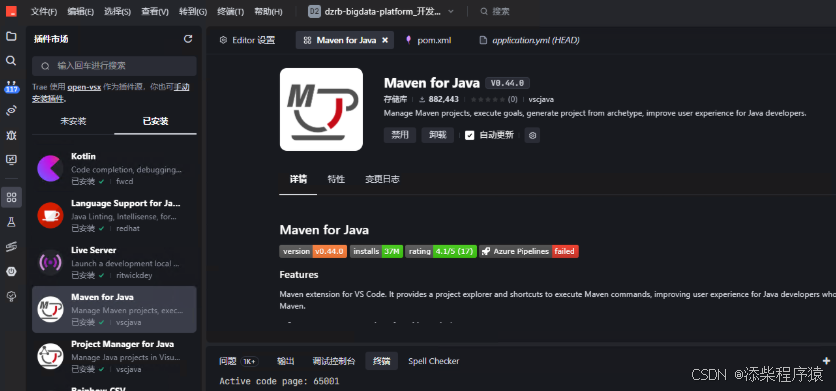
Task: Click the large Maven for Java logo
Action: pos(321,109)
